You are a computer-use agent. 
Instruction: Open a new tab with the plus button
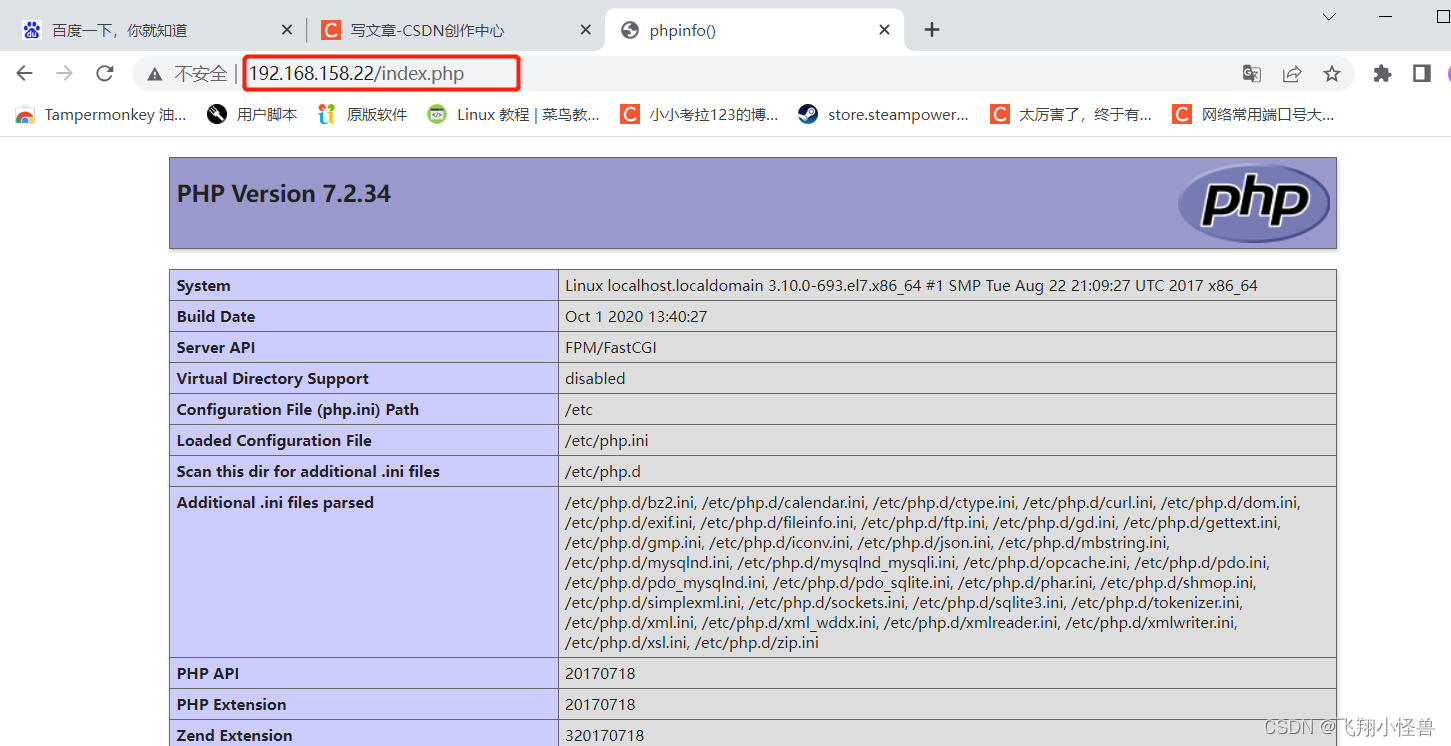931,29
